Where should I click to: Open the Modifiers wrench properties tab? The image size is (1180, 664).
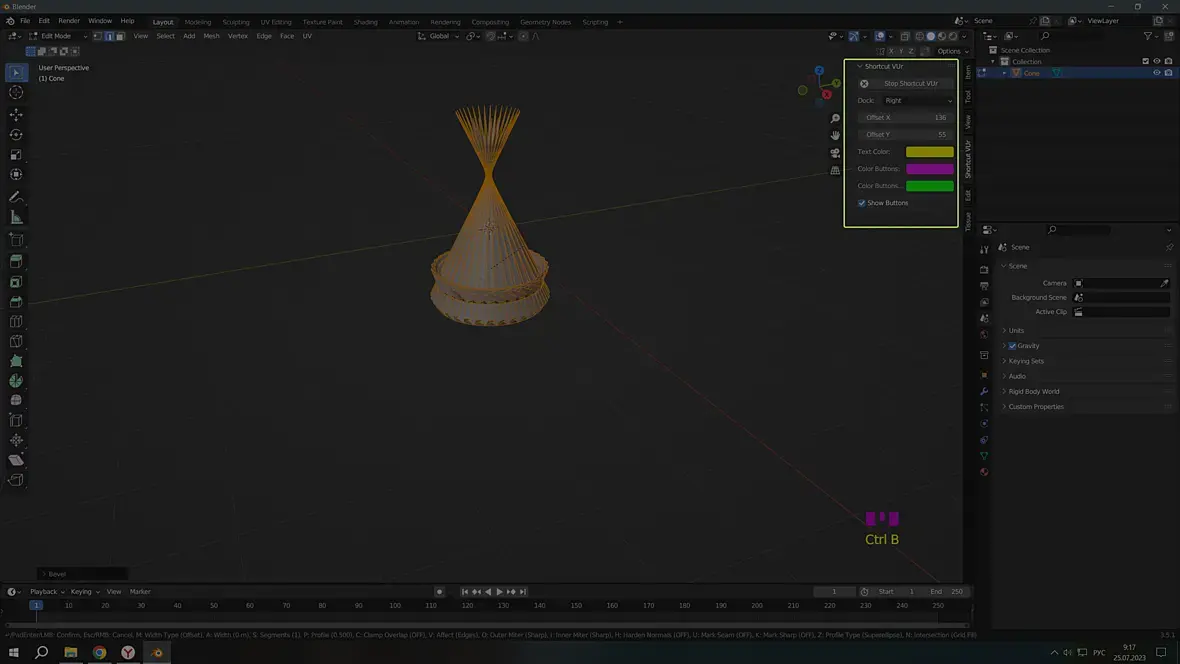(984, 391)
